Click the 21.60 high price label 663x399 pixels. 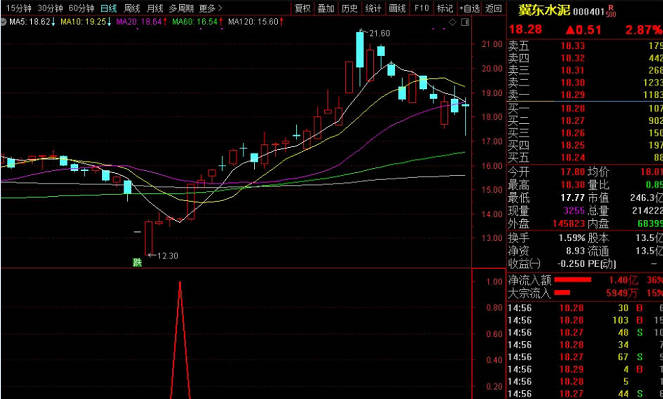[379, 33]
